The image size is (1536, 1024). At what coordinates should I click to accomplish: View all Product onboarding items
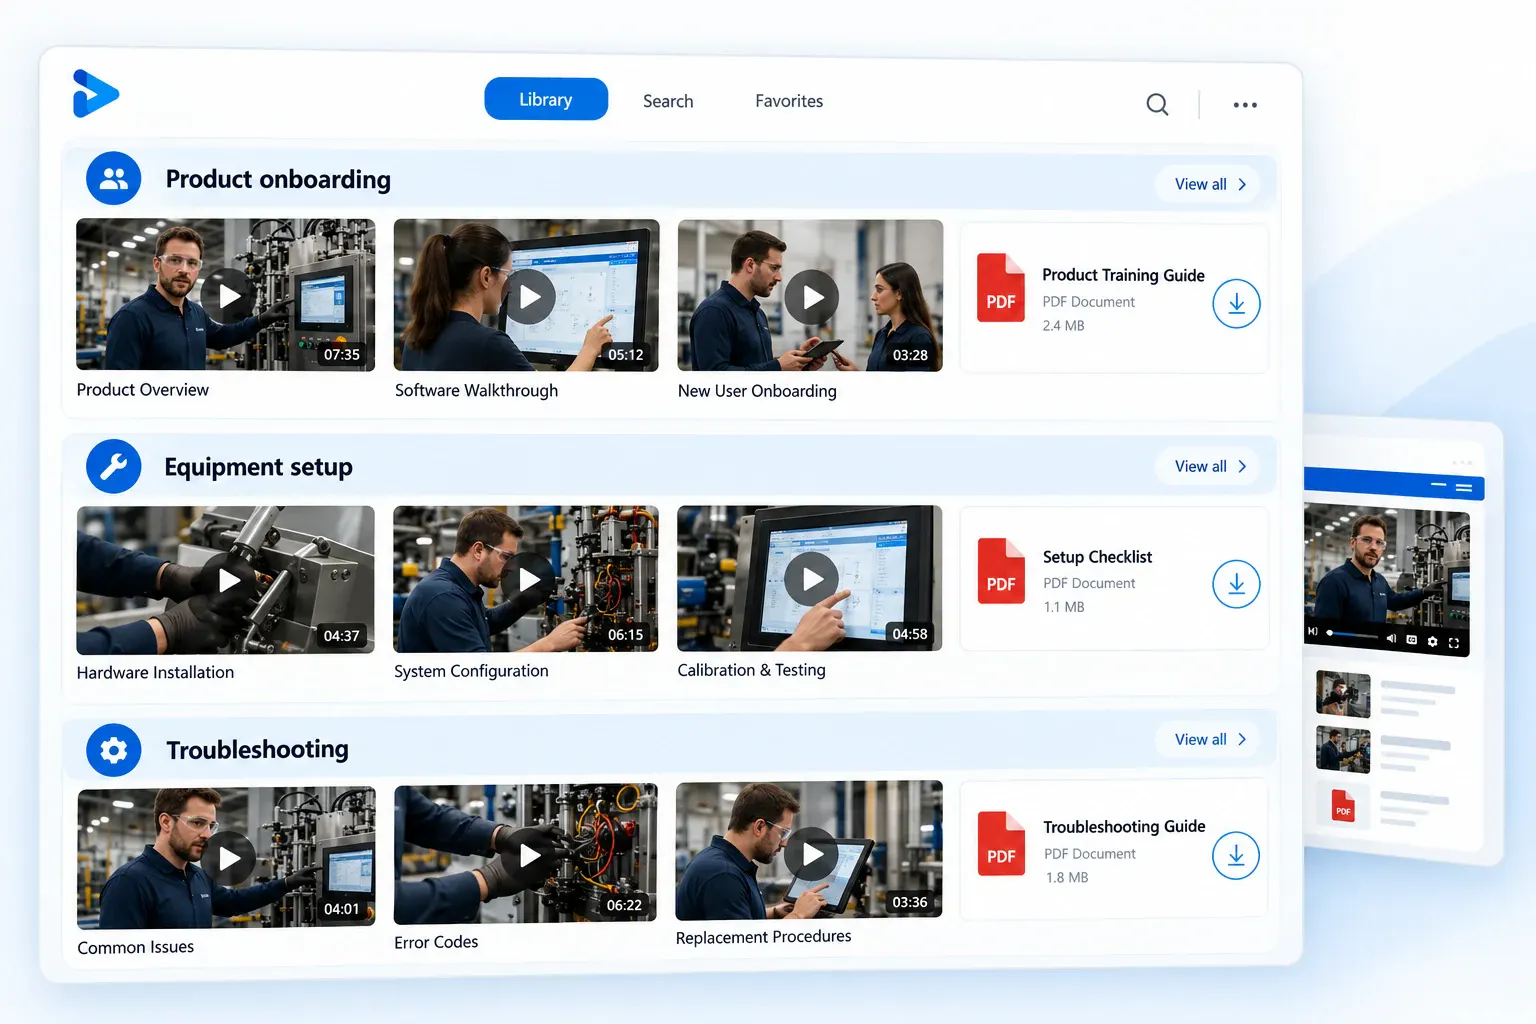coord(1210,184)
